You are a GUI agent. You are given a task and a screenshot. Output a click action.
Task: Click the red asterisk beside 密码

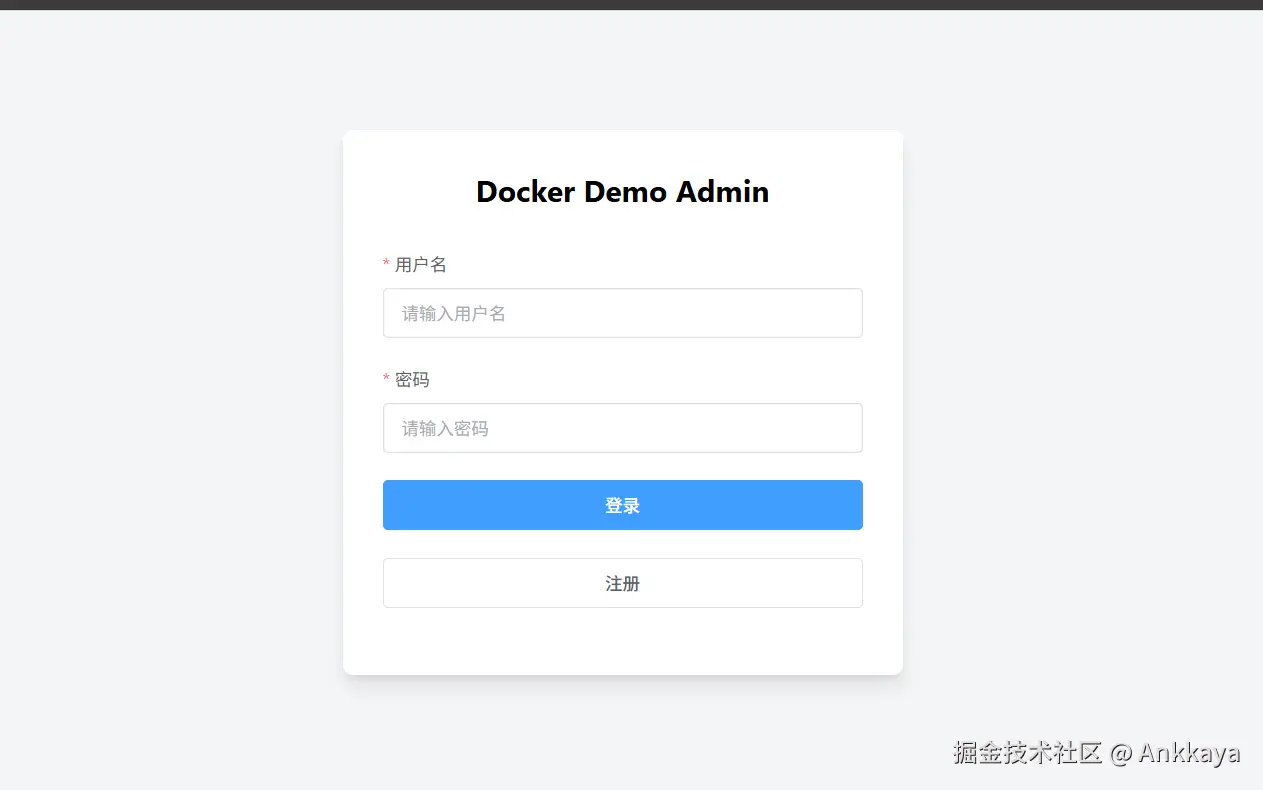(x=386, y=379)
